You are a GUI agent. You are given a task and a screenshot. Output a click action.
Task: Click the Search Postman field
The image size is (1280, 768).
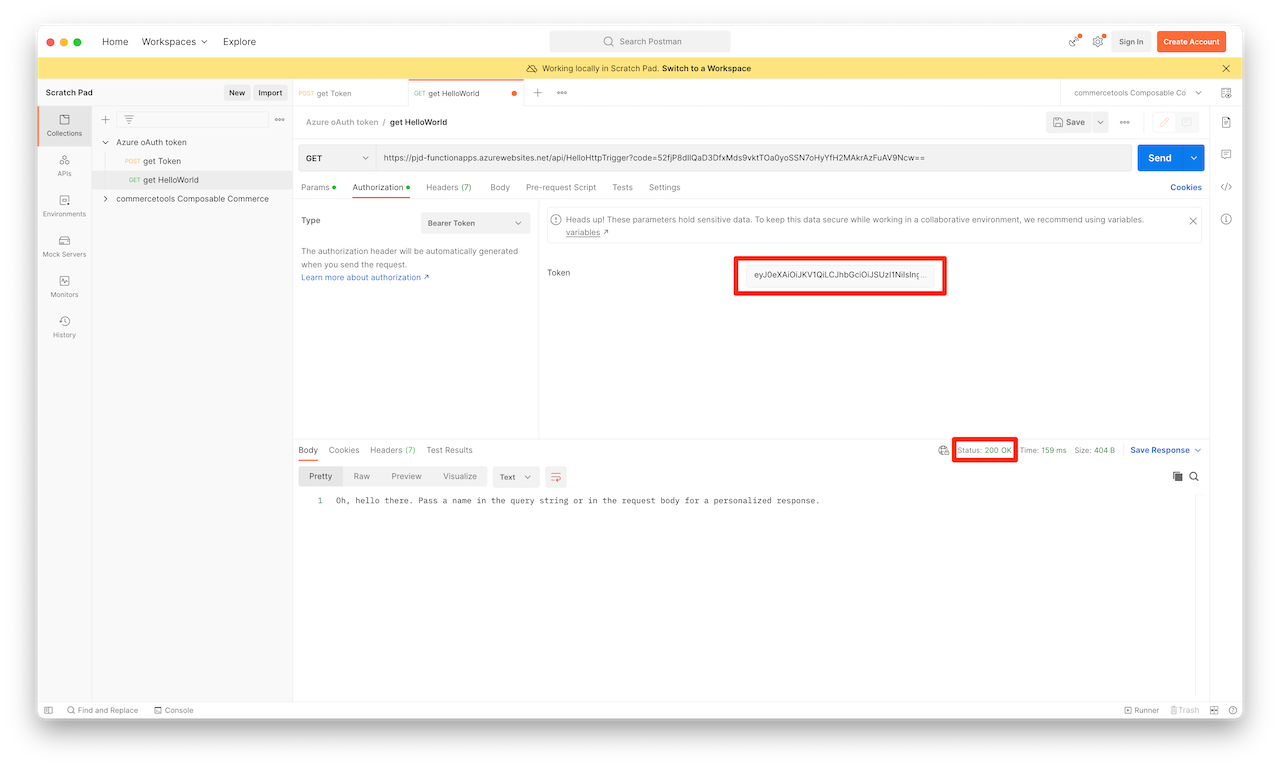point(640,42)
